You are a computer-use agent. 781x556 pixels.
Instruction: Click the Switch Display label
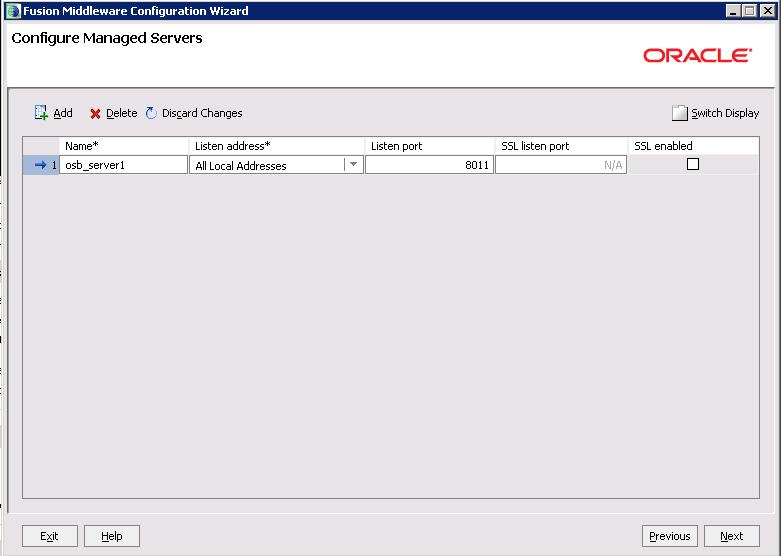(x=725, y=113)
